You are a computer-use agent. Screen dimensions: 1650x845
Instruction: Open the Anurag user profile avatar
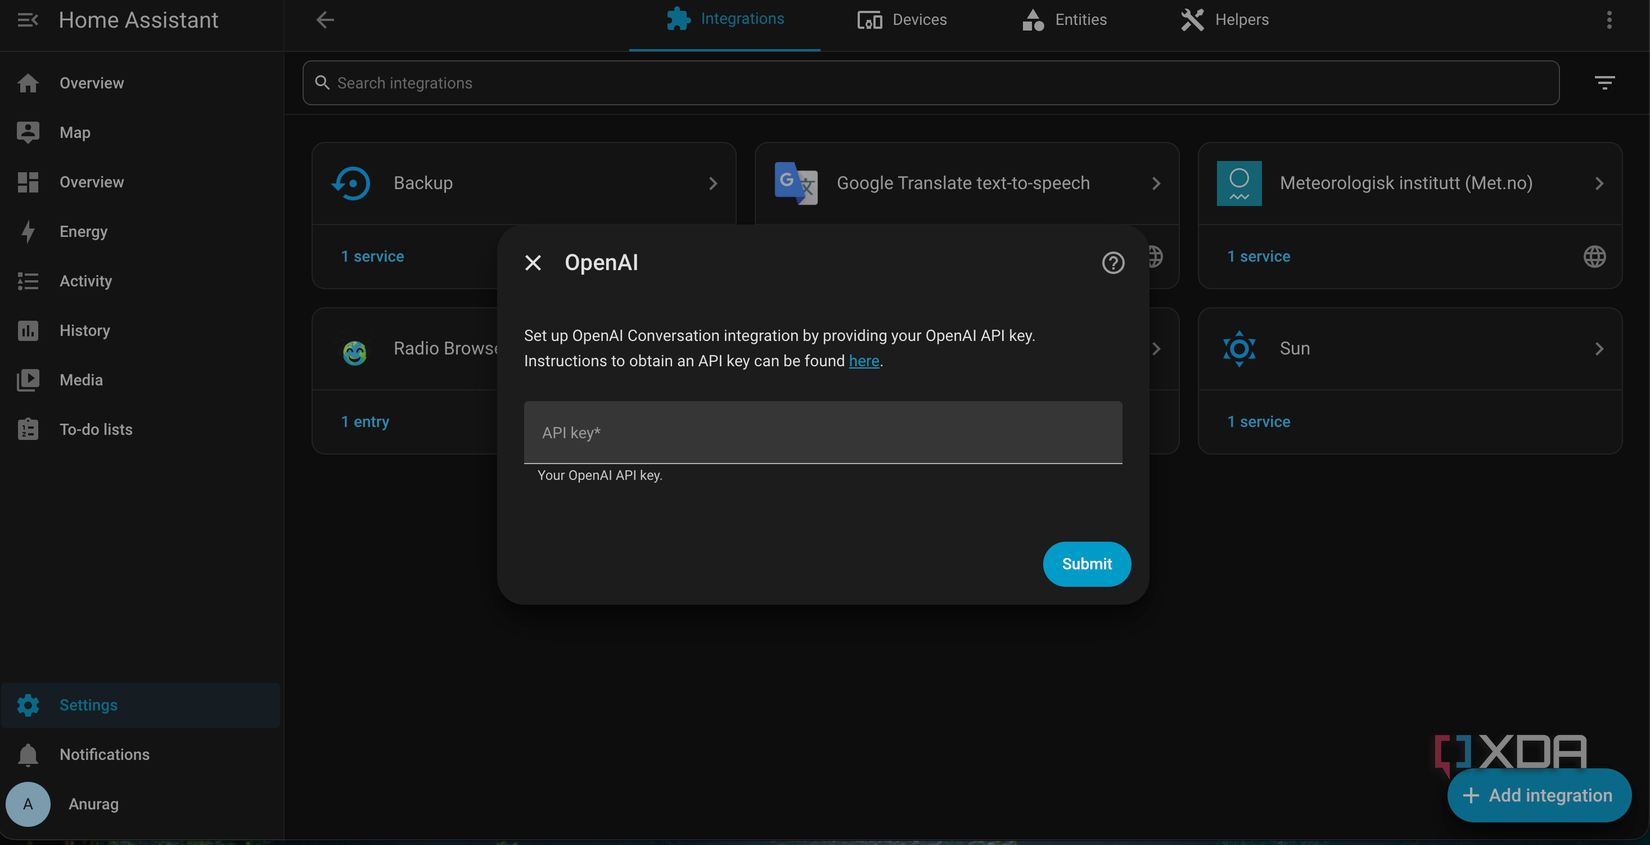pyautogui.click(x=28, y=804)
